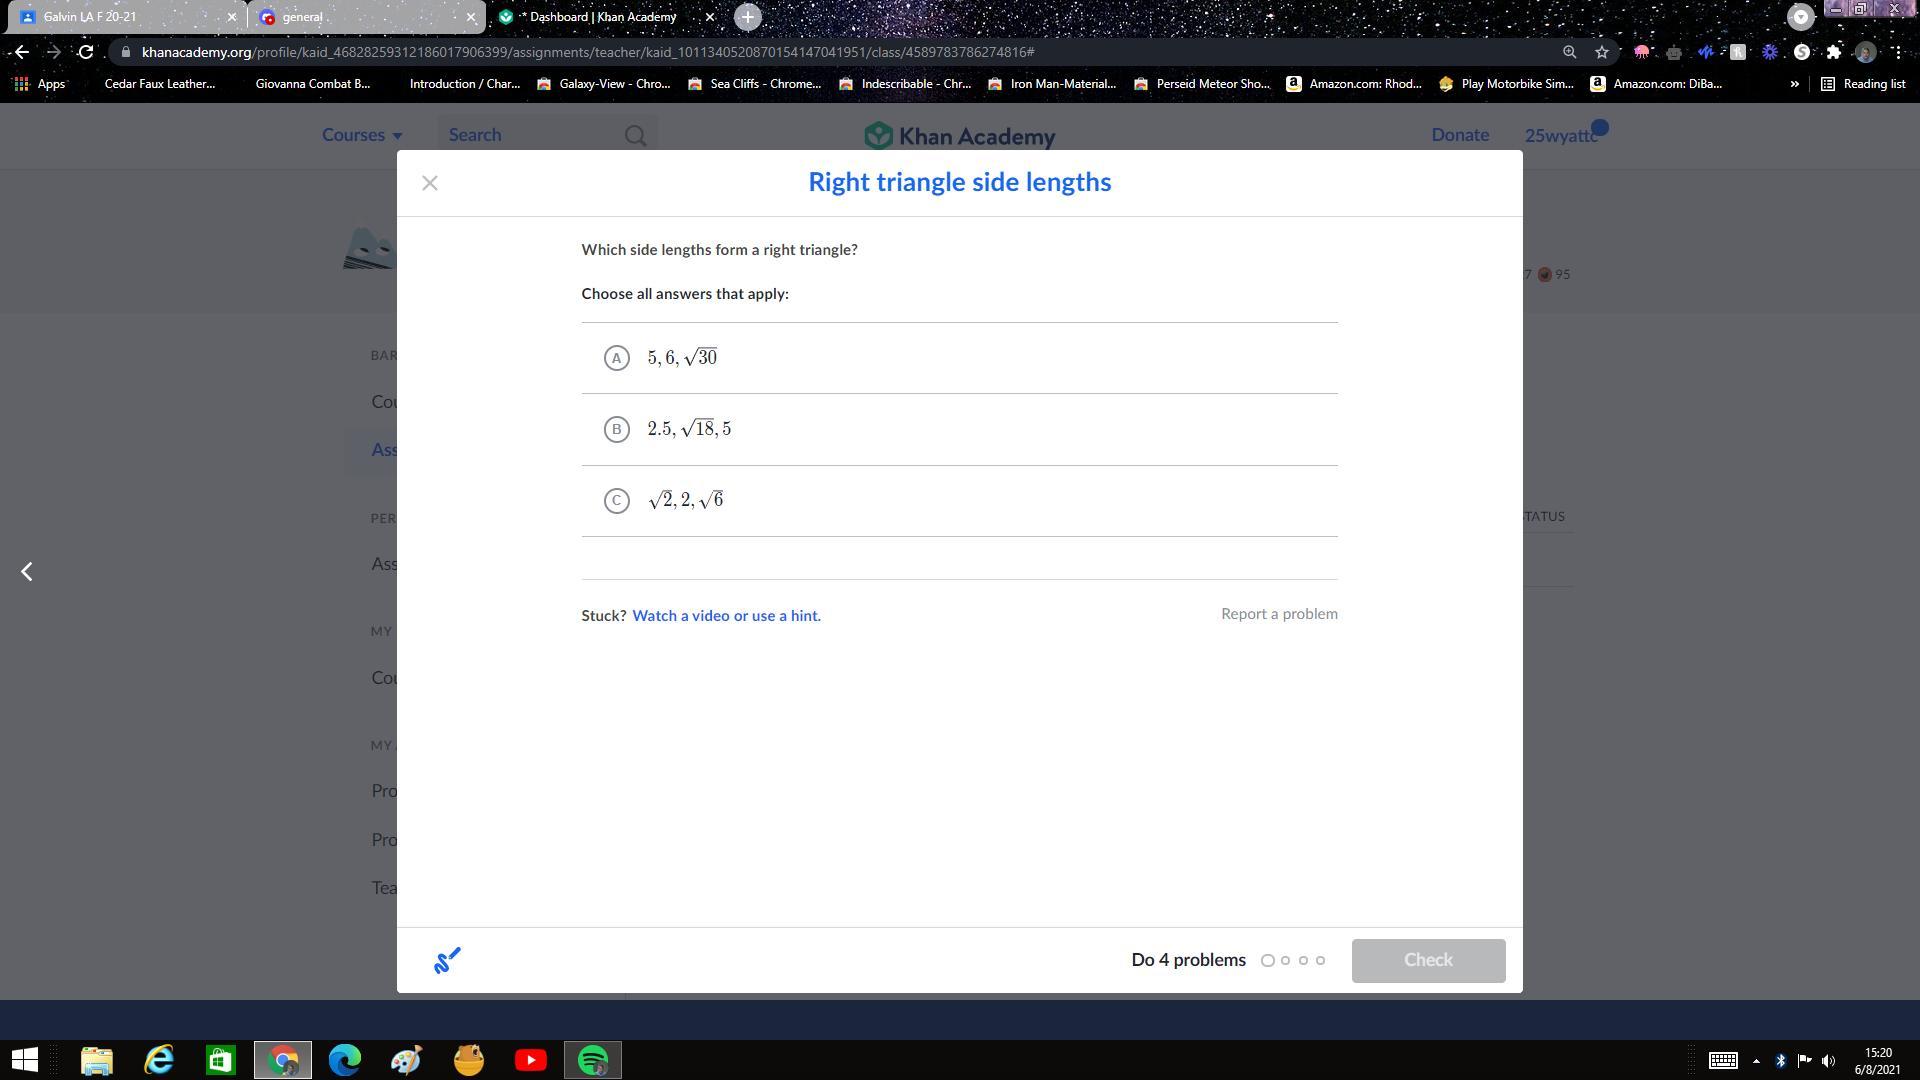Bookmark this page with the star icon
1920x1080 pixels.
[1602, 52]
